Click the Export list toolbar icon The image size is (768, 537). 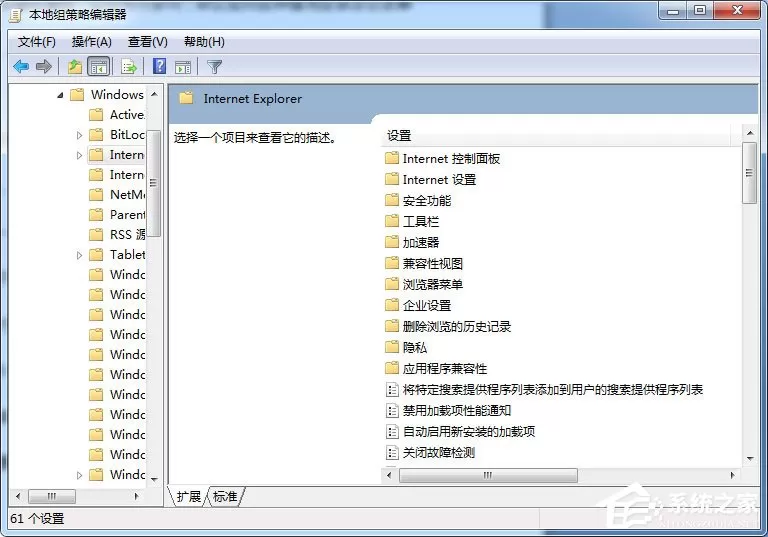(129, 67)
